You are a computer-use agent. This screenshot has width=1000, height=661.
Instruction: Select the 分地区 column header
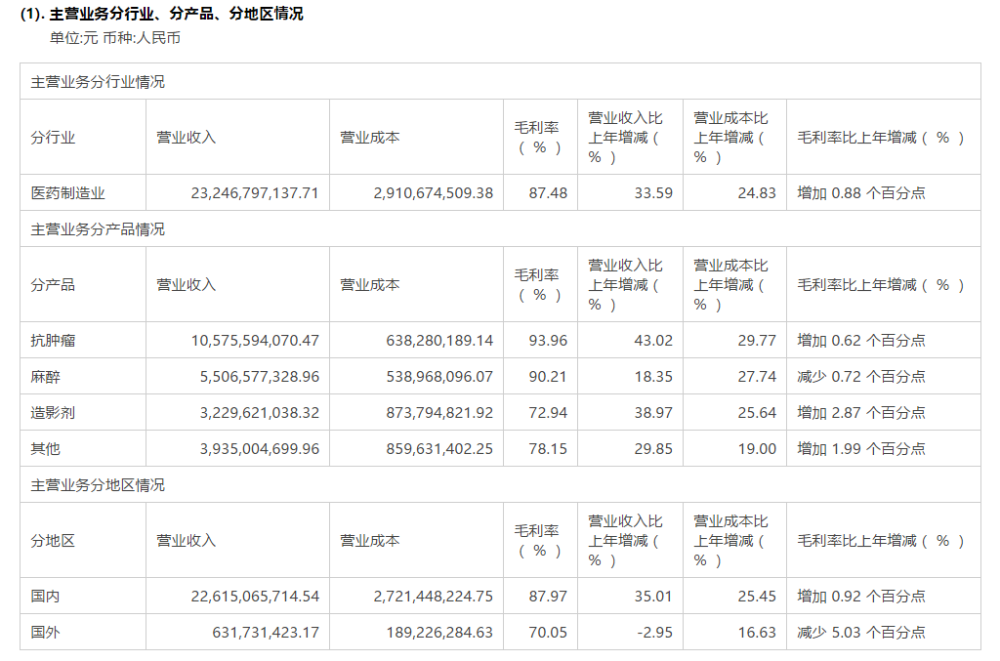tap(53, 540)
